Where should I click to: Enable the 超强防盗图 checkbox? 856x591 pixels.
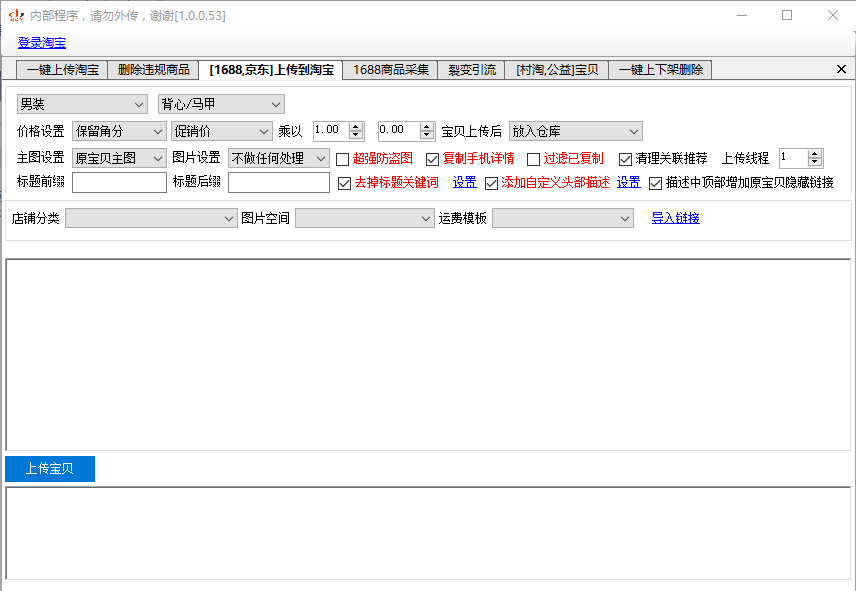(343, 159)
